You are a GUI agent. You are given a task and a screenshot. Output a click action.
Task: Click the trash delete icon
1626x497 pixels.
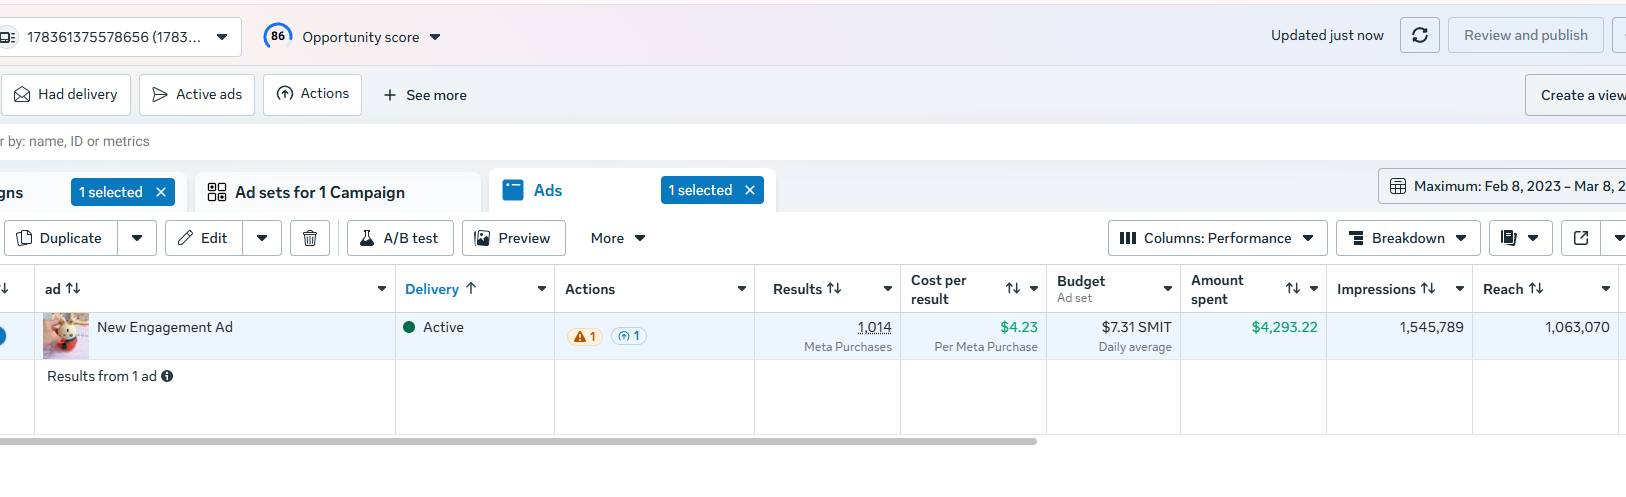[x=310, y=238]
